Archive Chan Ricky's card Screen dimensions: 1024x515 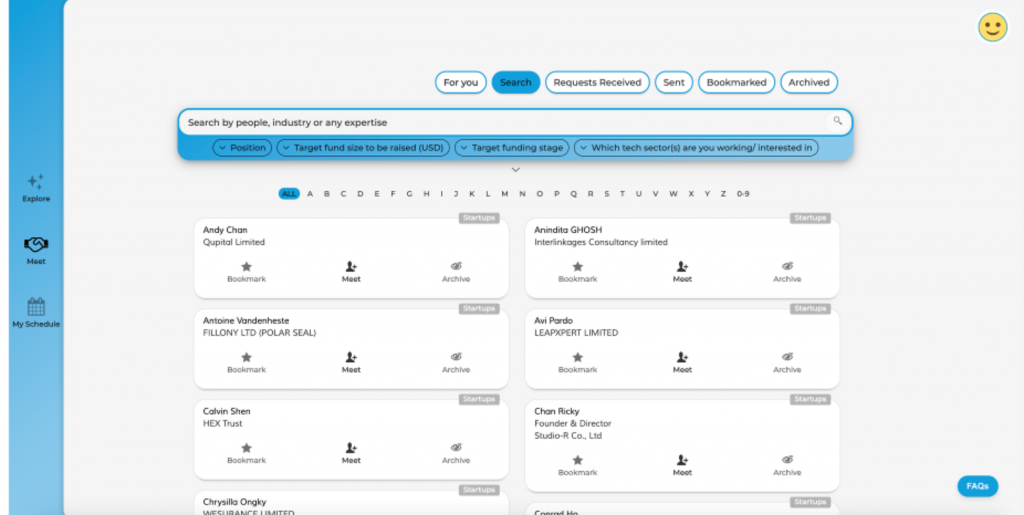(x=787, y=460)
